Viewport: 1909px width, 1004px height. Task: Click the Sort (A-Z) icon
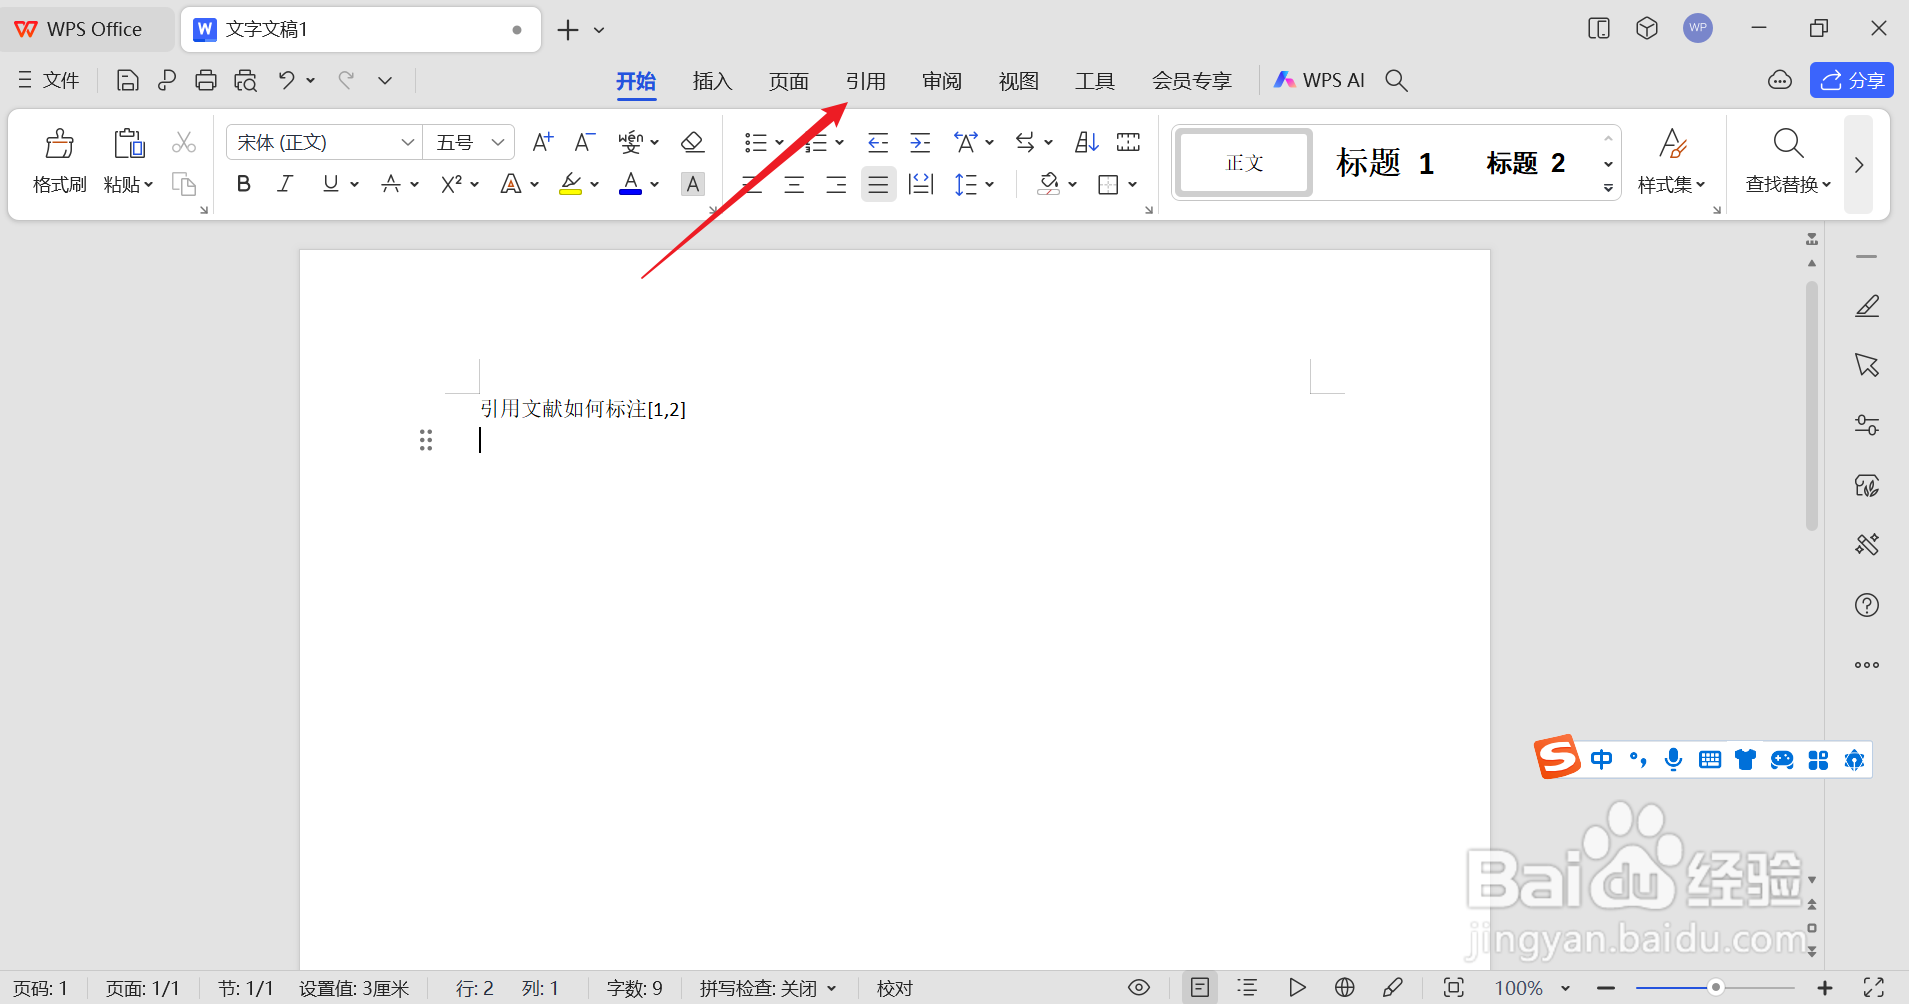[1087, 142]
